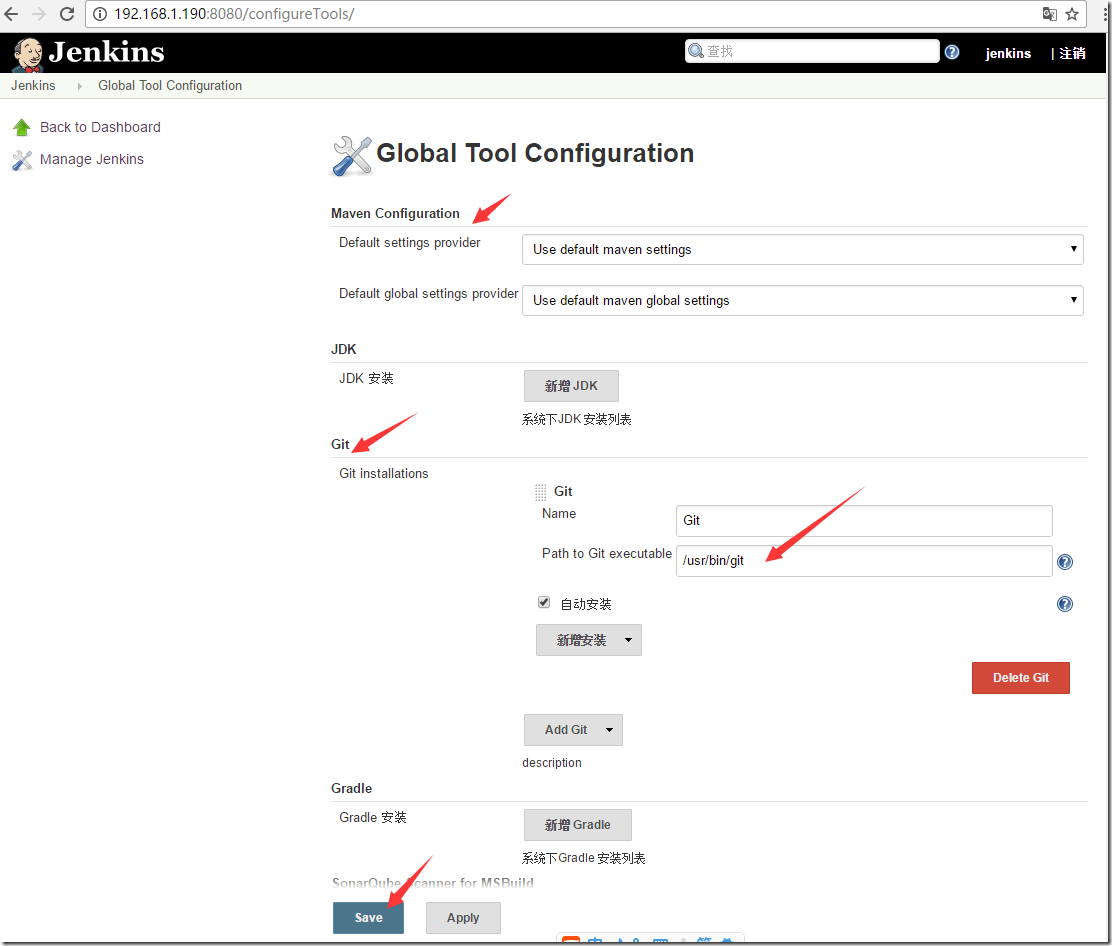1112x946 pixels.
Task: Click the Manage Jenkins tools icon
Action: tap(22, 160)
